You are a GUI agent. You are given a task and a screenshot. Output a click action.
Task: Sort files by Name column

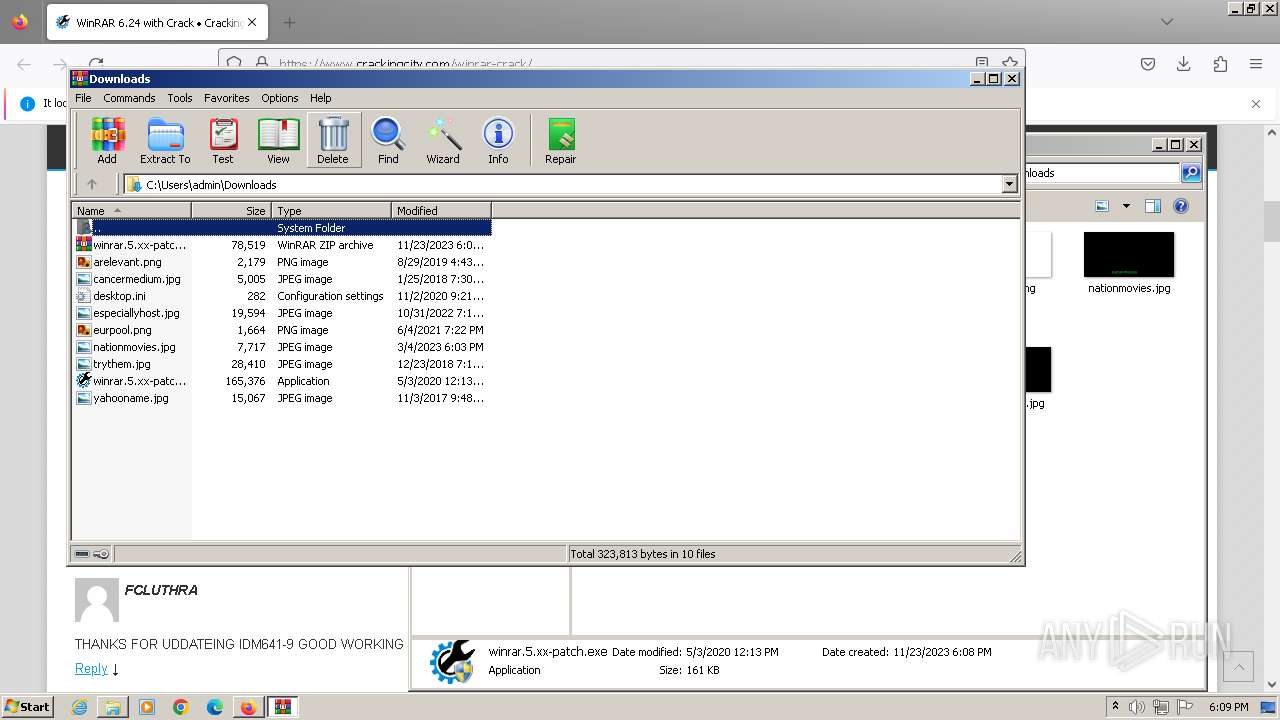(131, 211)
